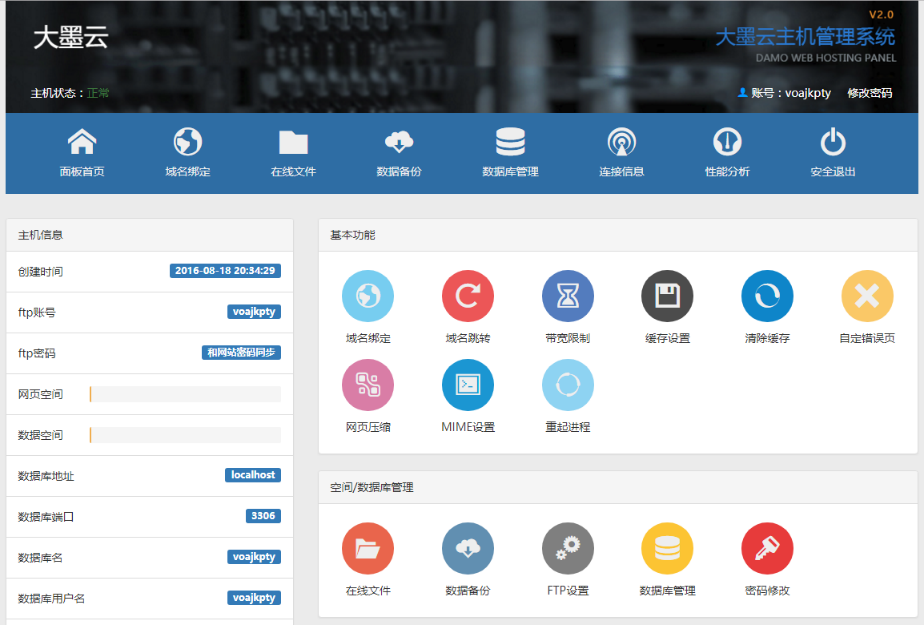Open the yellow 自定错误页 X icon
The image size is (924, 625).
coord(867,296)
